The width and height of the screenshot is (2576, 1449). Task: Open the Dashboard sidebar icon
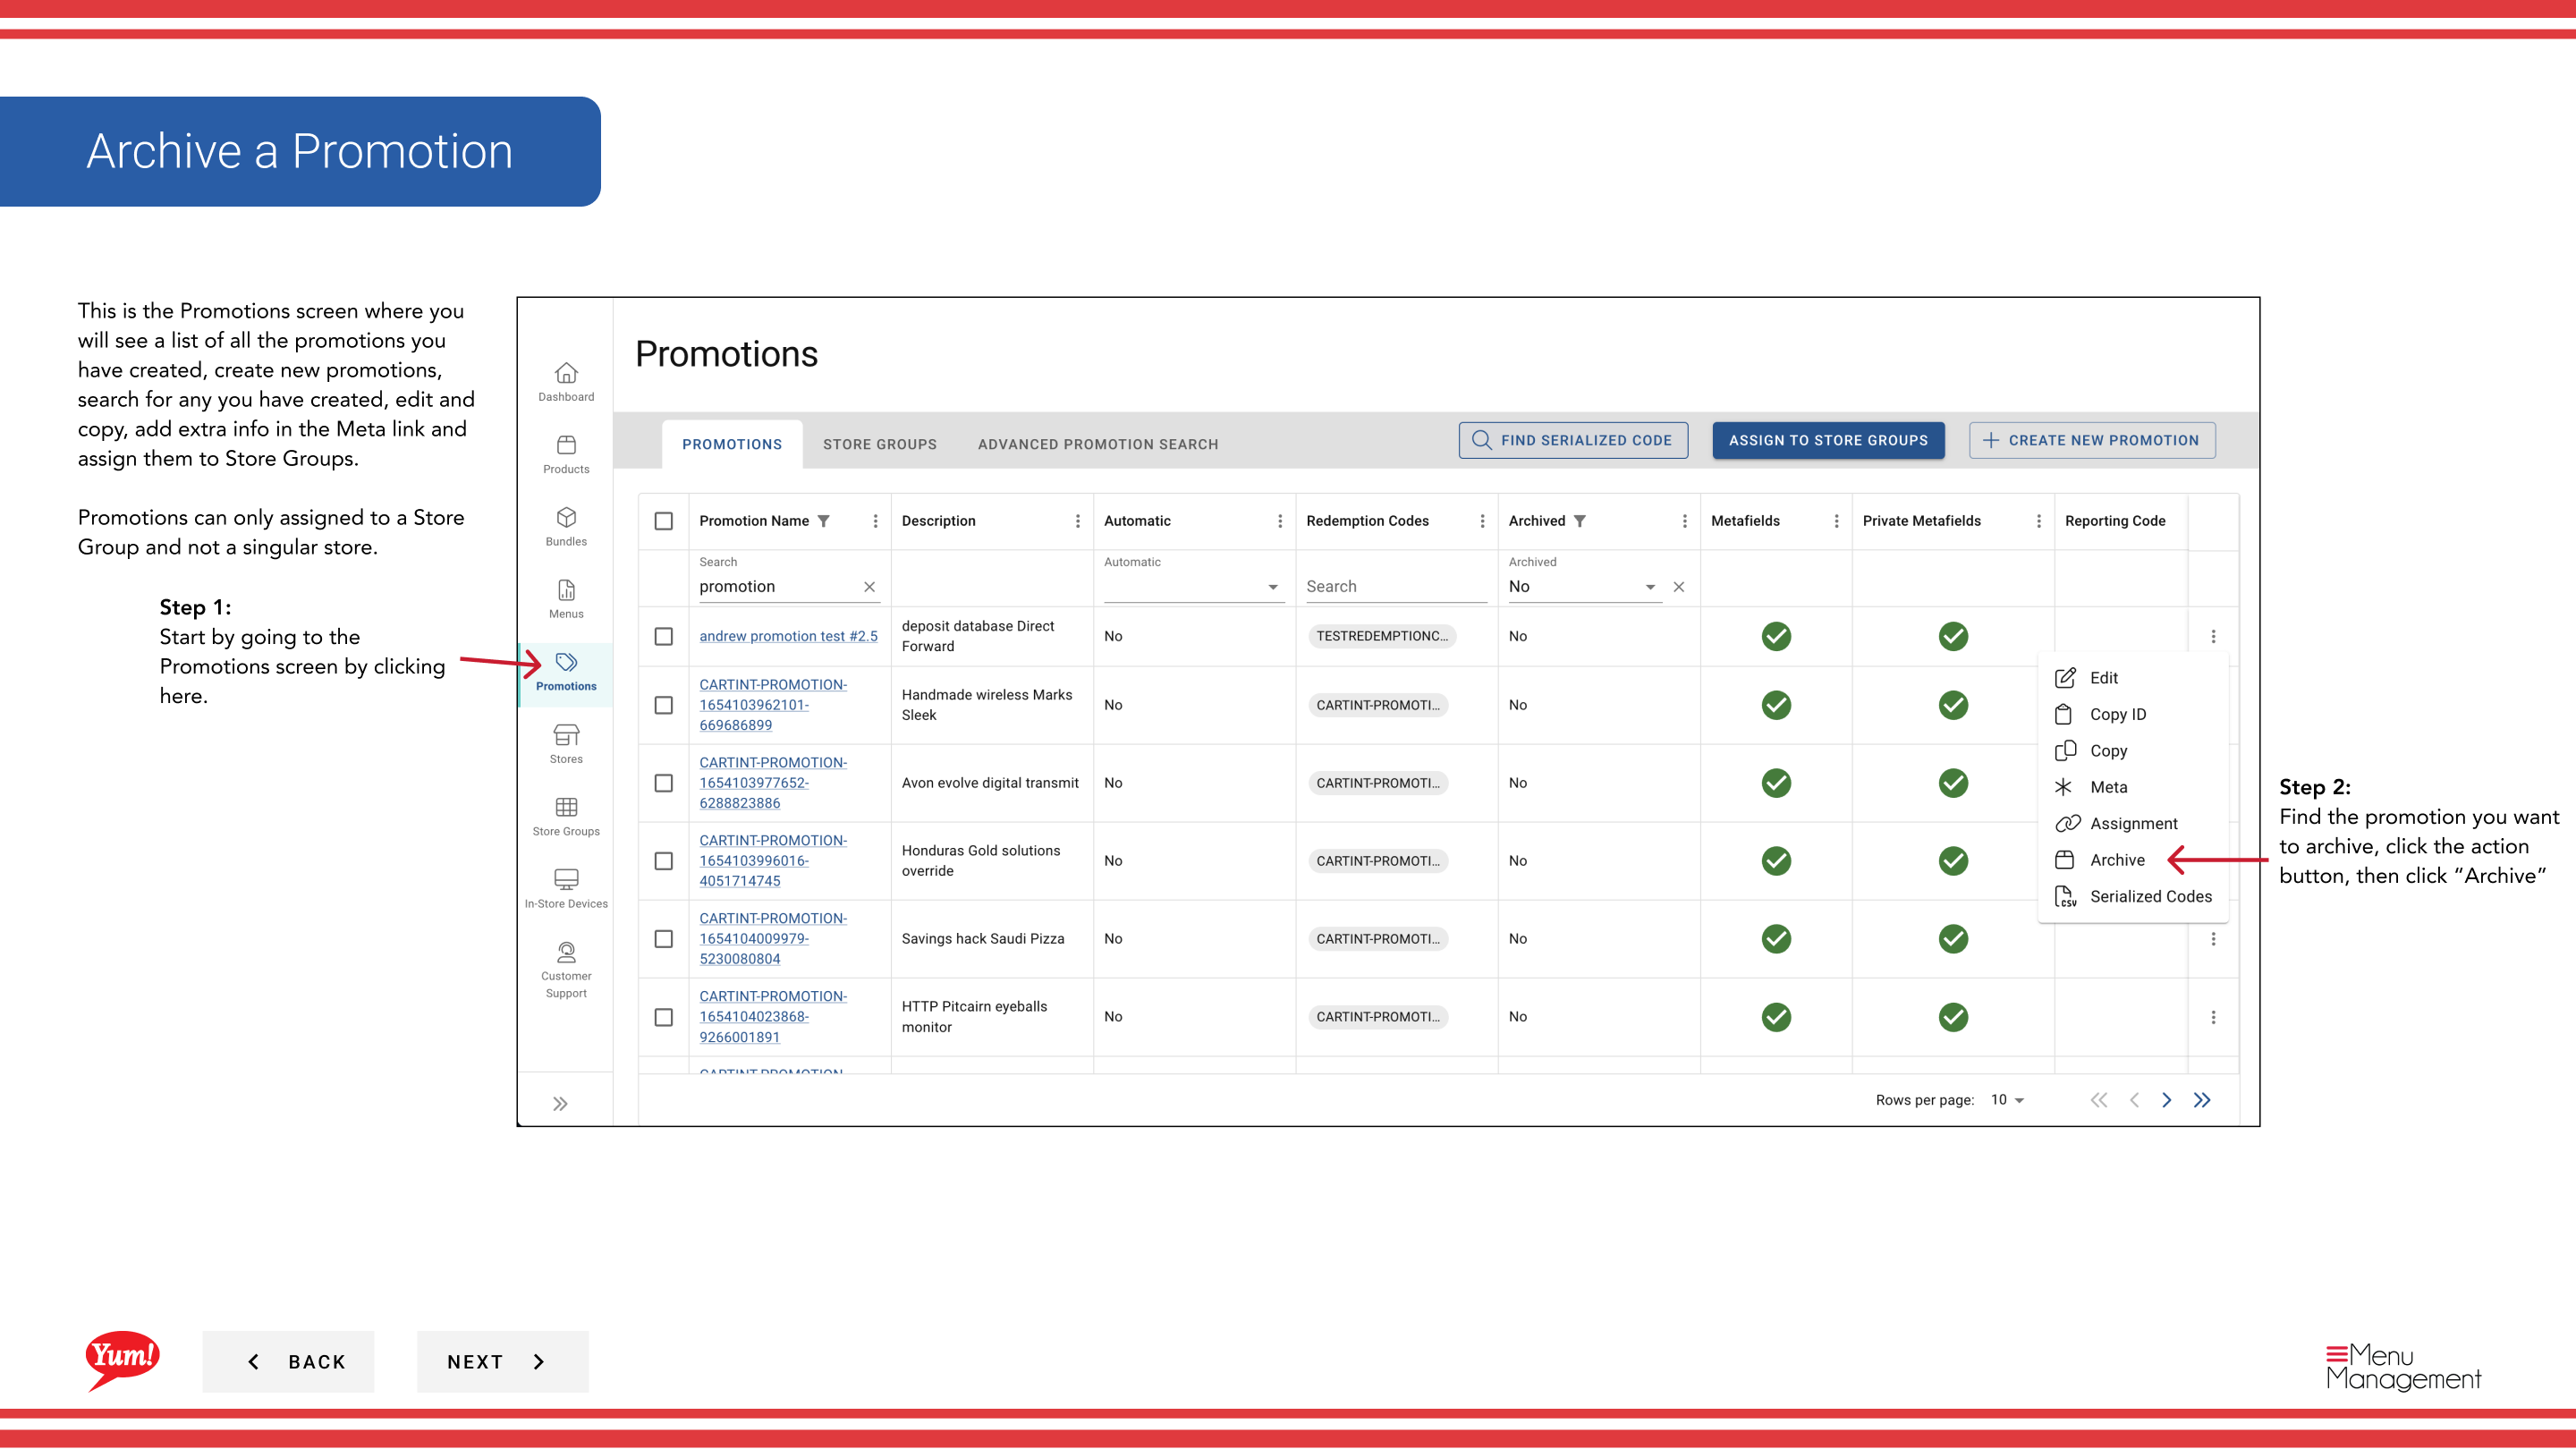coord(566,382)
